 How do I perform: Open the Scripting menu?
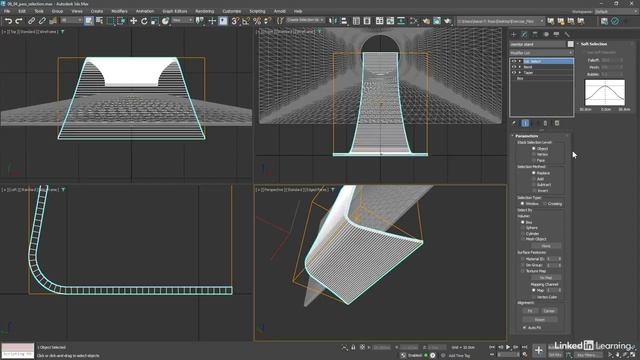(257, 11)
